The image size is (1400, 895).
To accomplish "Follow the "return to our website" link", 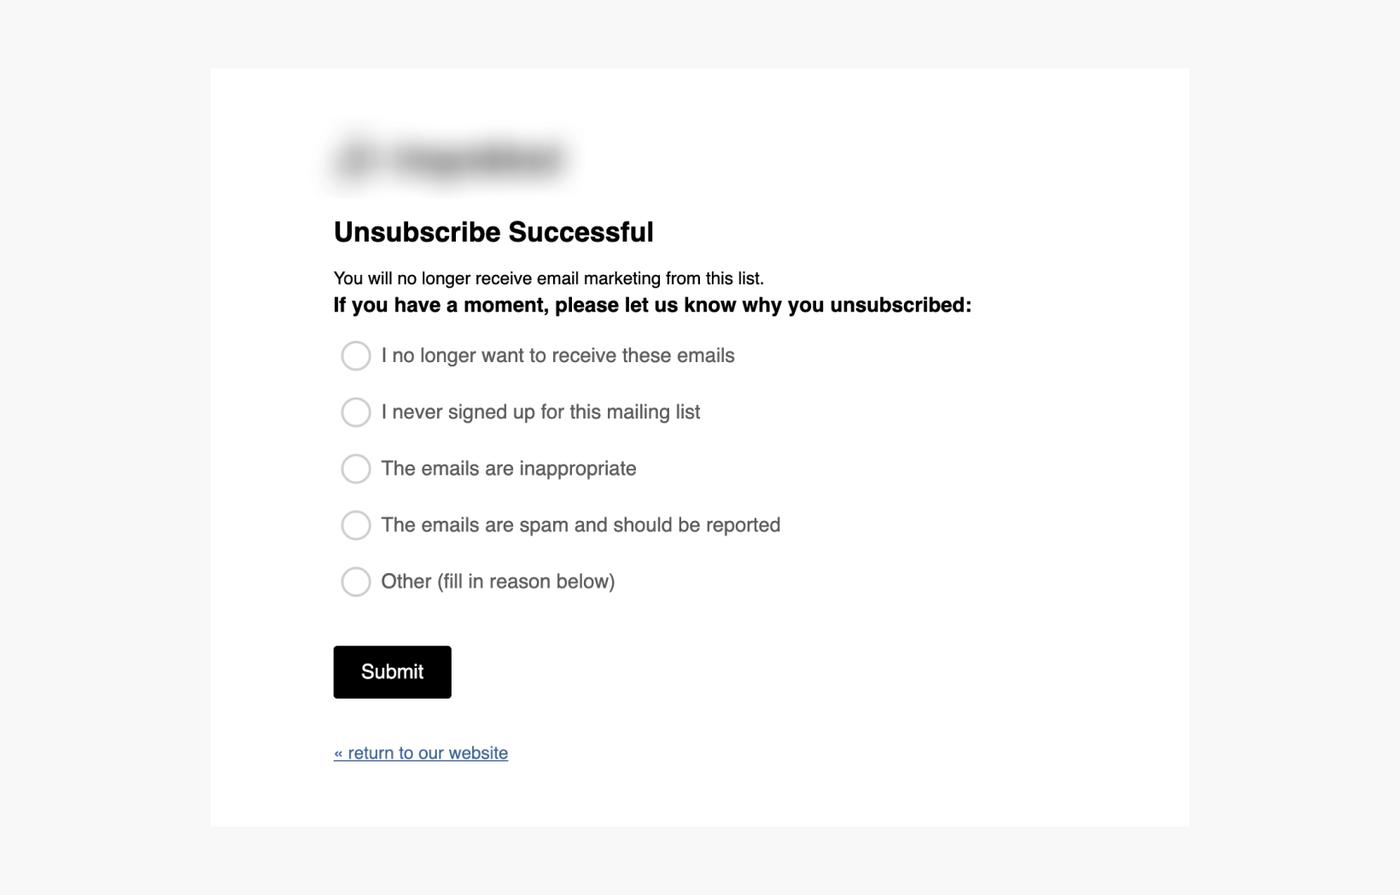I will pyautogui.click(x=427, y=753).
